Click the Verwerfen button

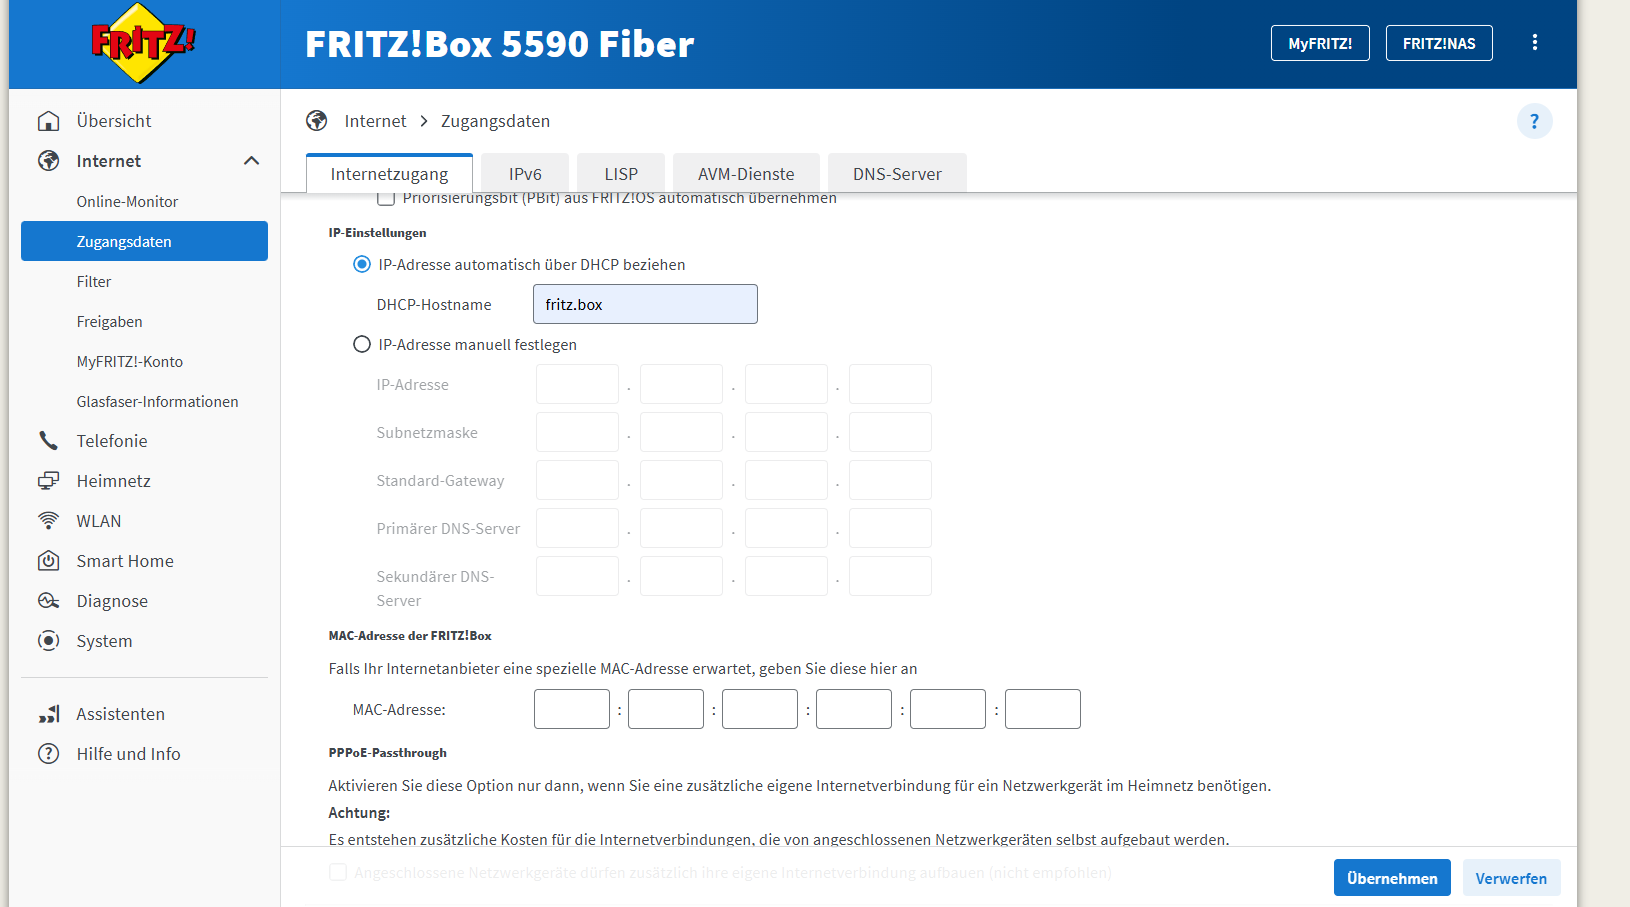click(1511, 878)
